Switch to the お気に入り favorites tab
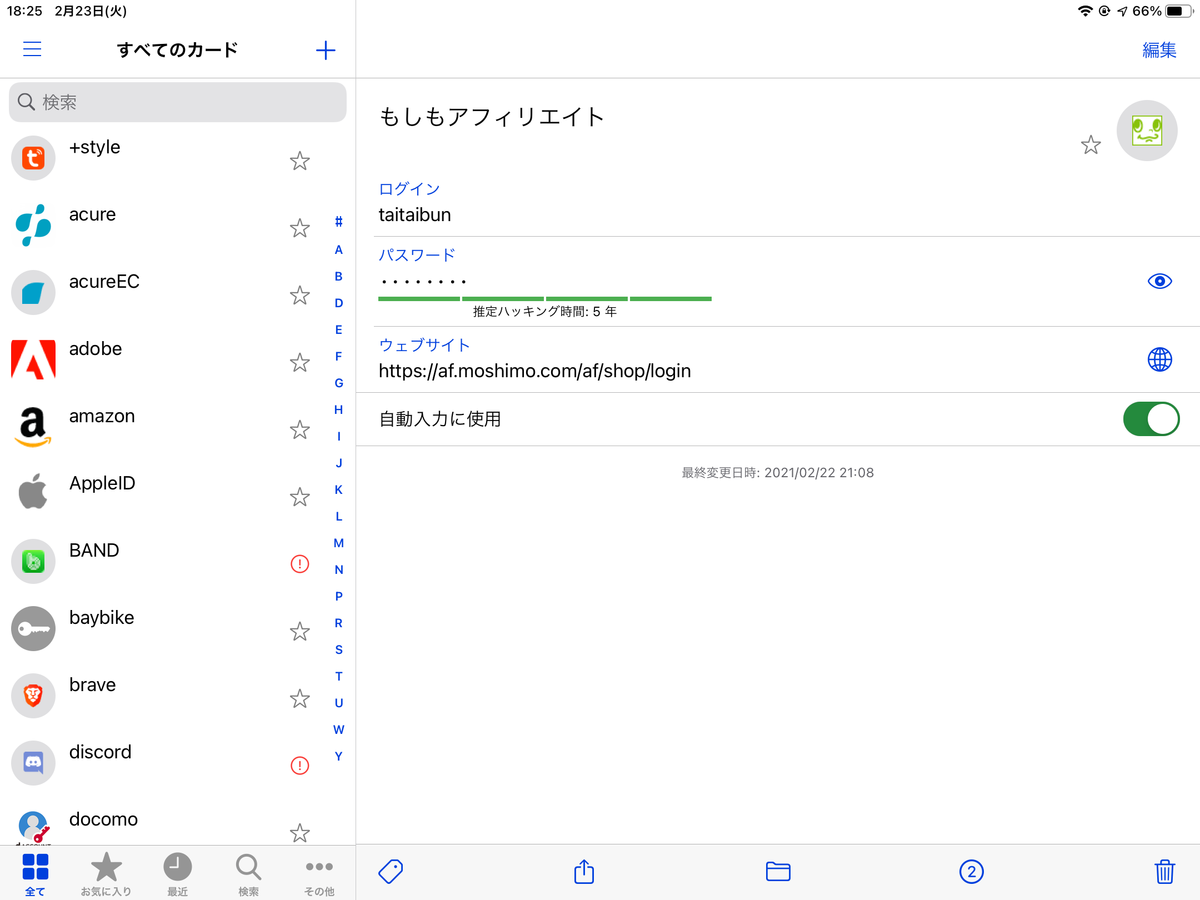This screenshot has width=1200, height=900. (106, 873)
